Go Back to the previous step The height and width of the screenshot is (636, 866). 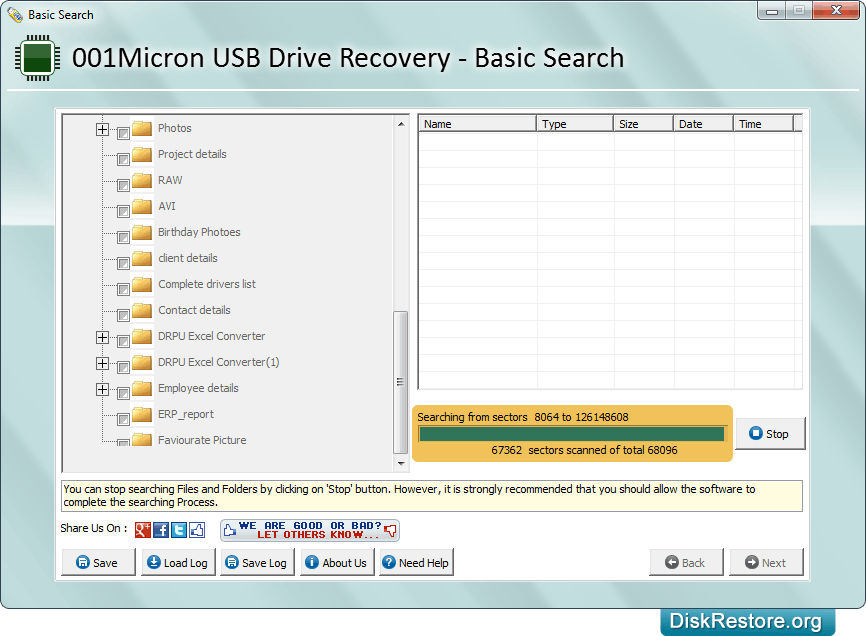[x=686, y=563]
